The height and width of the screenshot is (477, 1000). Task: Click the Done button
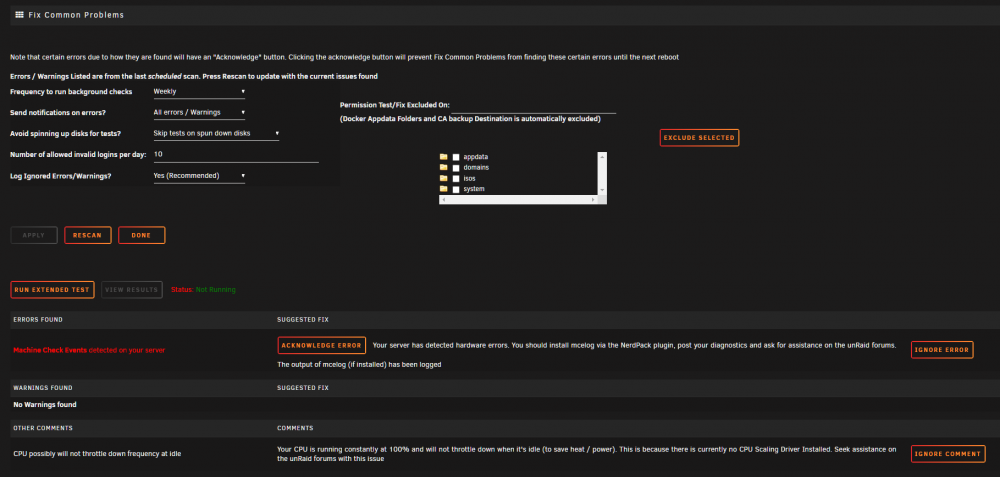(x=142, y=235)
